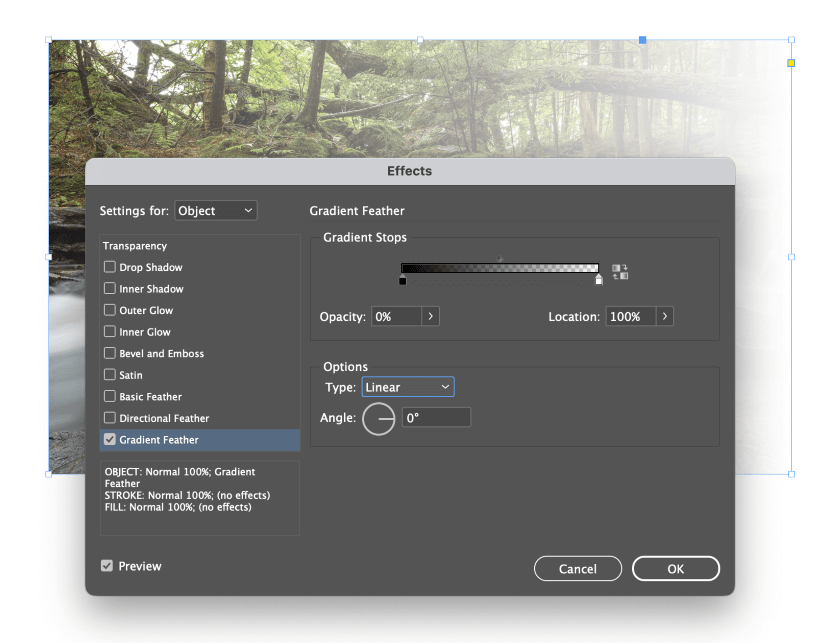Click the Cancel button
The height and width of the screenshot is (643, 833).
pyautogui.click(x=577, y=569)
